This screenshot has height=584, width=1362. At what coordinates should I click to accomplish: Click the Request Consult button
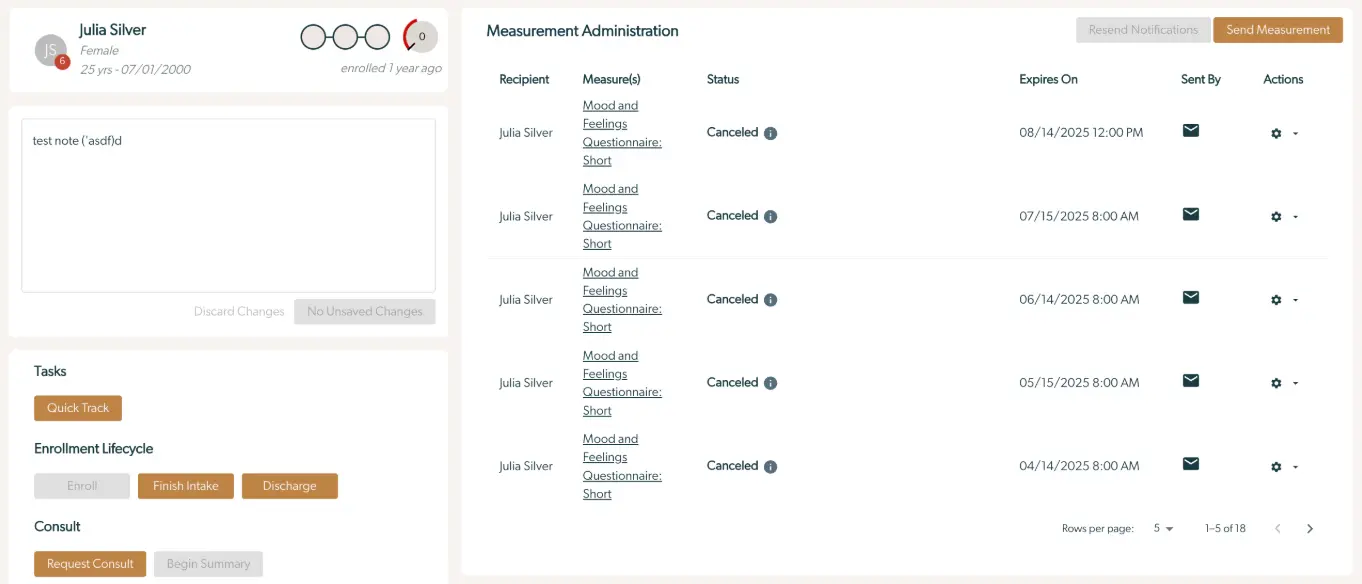tap(89, 563)
